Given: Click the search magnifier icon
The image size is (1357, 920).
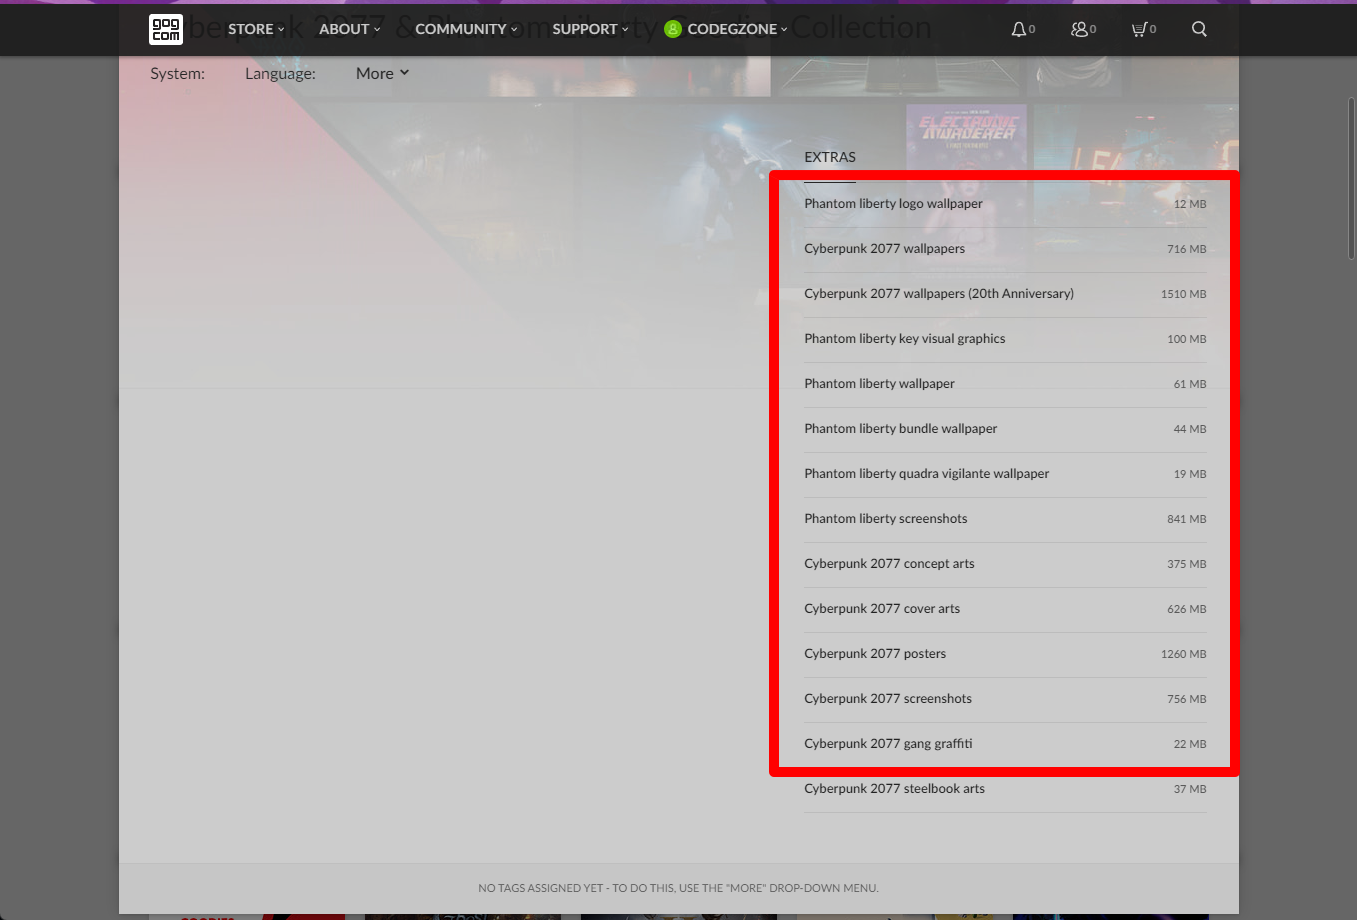Looking at the screenshot, I should coord(1199,29).
